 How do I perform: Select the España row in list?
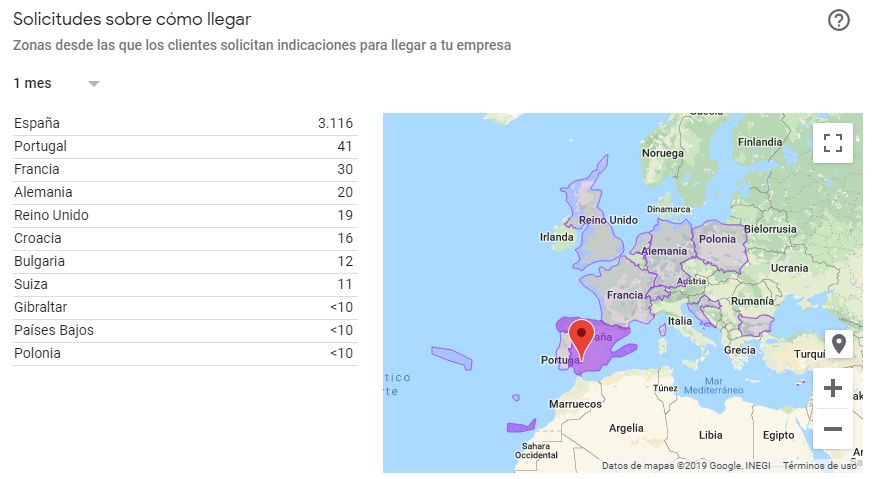pyautogui.click(x=184, y=123)
